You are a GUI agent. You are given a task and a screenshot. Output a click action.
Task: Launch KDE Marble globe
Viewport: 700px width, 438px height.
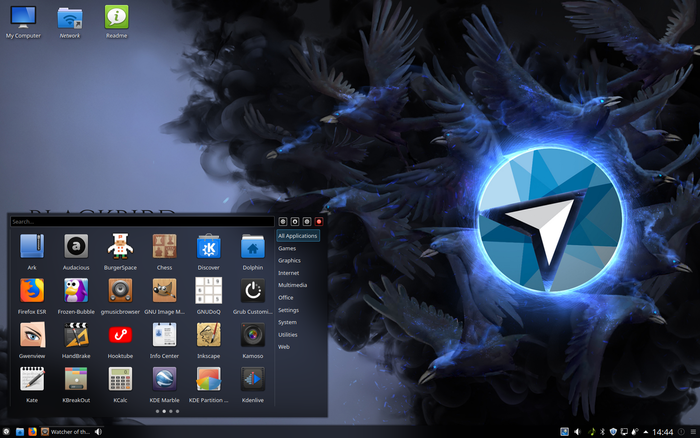pos(164,384)
